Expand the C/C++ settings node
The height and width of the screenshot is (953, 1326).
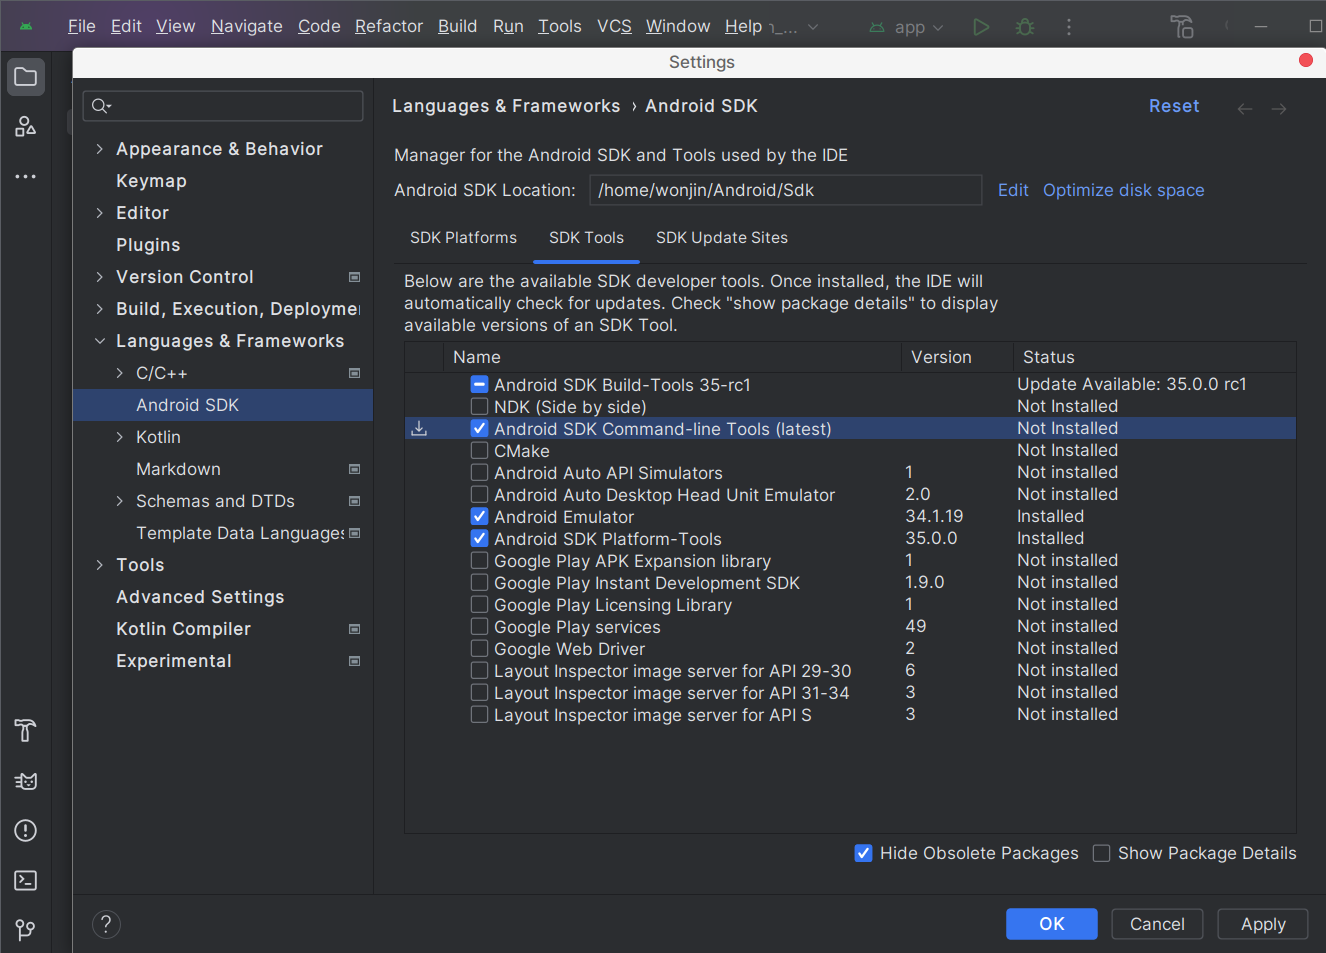click(119, 373)
